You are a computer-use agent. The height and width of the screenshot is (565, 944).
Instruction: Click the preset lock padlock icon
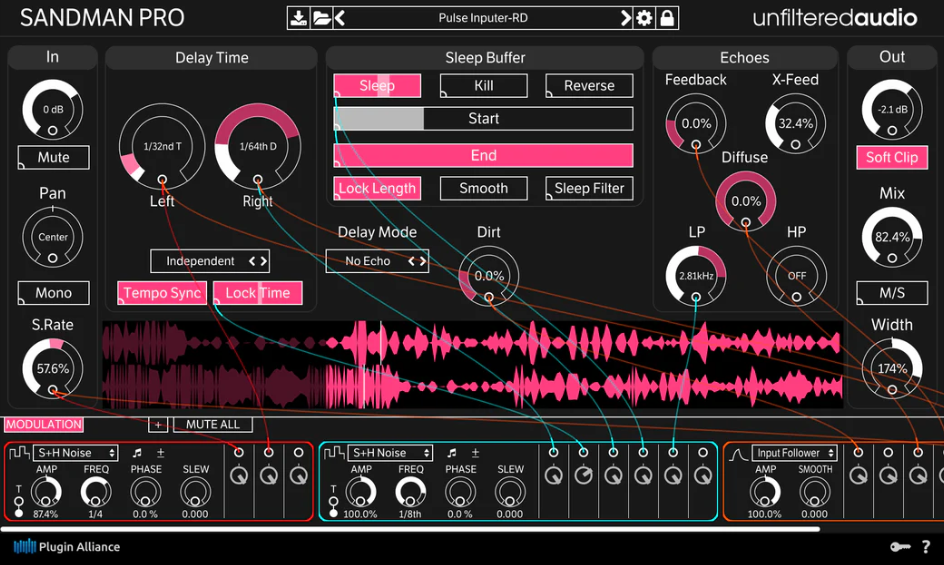pos(667,18)
